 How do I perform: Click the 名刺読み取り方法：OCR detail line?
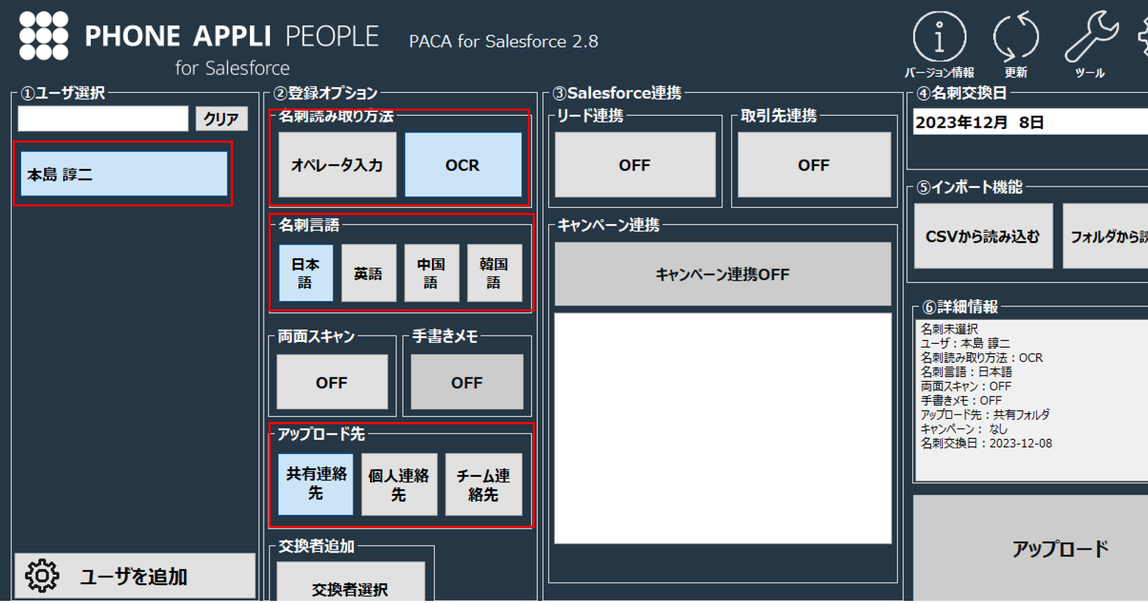click(981, 358)
